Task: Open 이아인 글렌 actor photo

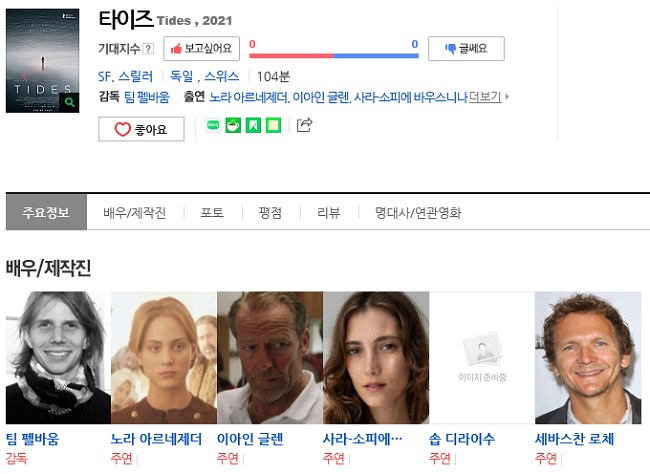Action: click(270, 357)
